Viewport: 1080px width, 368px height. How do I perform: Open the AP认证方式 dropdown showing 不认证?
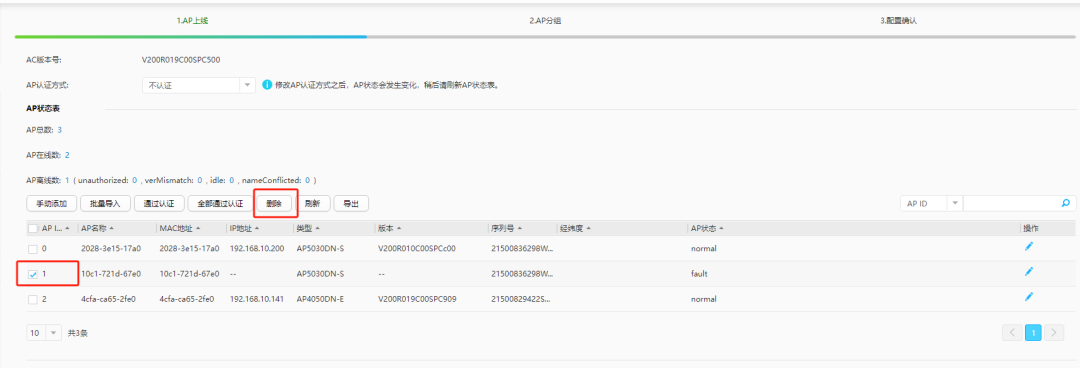tap(199, 85)
